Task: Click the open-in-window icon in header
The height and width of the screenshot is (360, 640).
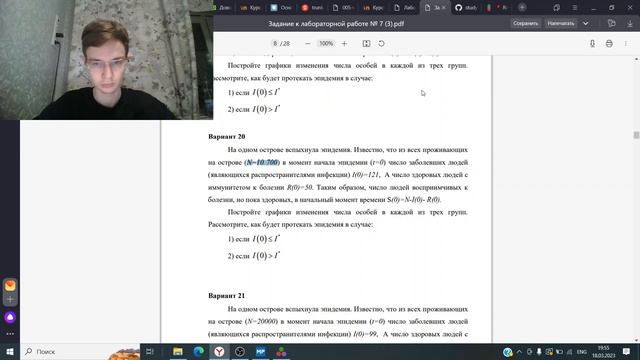Action: tap(611, 24)
